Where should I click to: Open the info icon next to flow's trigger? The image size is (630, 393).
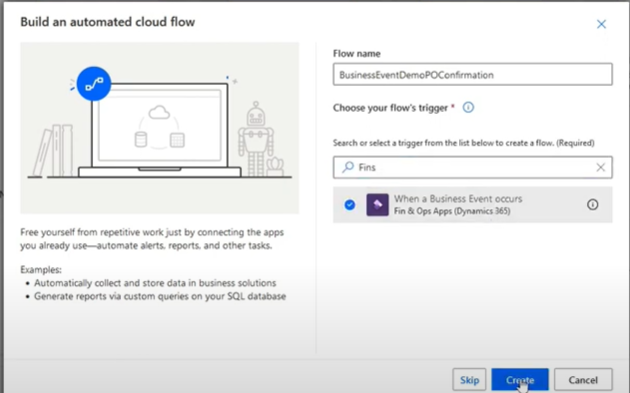[x=468, y=107]
